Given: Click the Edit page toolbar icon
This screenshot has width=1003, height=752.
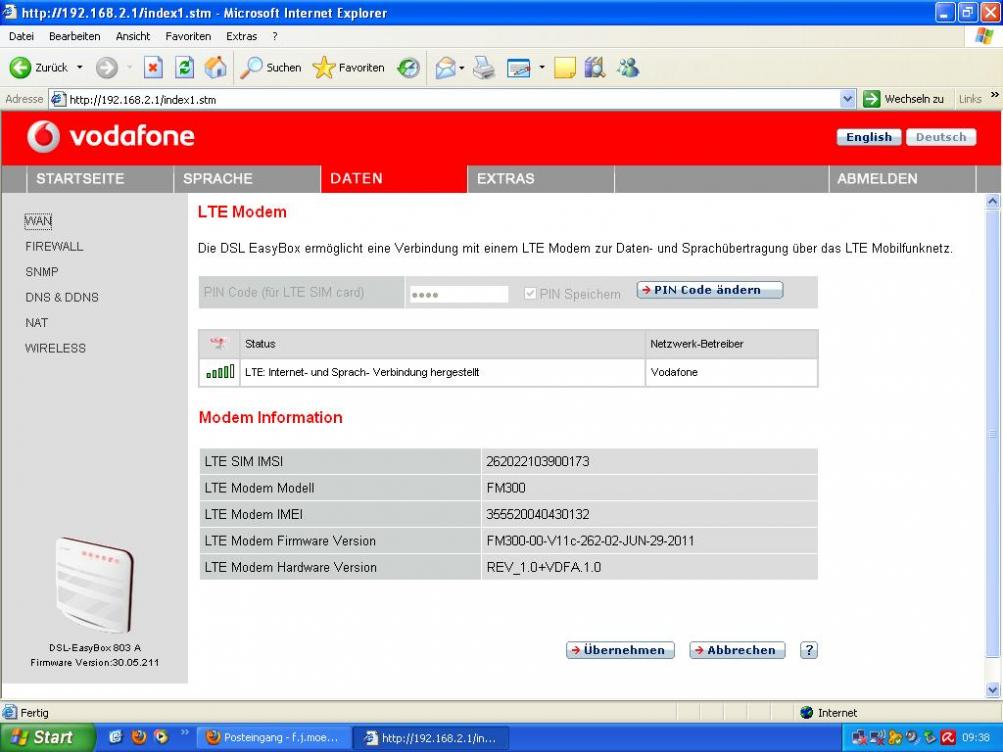Looking at the screenshot, I should 518,67.
